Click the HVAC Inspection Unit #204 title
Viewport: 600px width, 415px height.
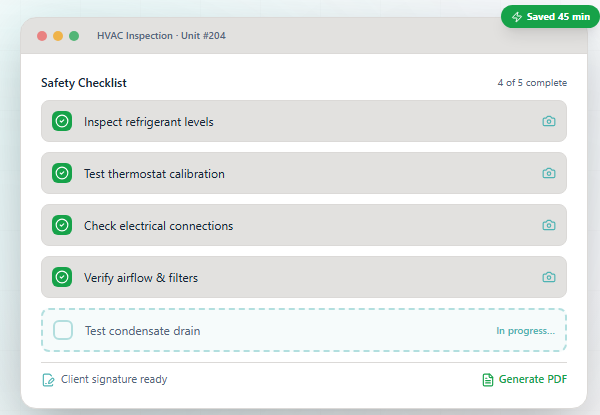161,36
